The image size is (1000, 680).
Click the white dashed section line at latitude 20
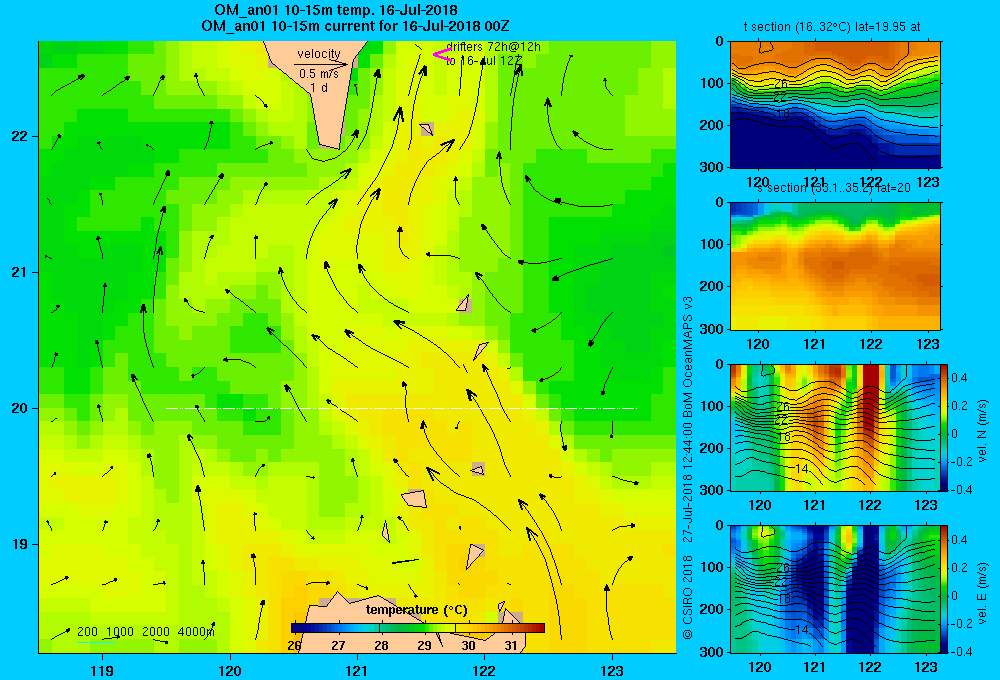pyautogui.click(x=401, y=408)
